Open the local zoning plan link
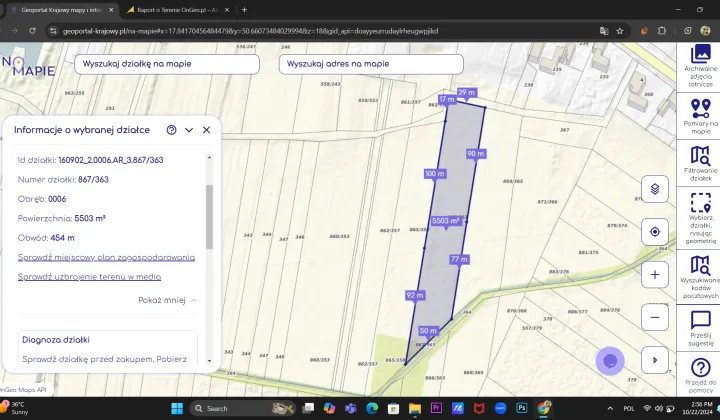Image resolution: width=720 pixels, height=420 pixels. pyautogui.click(x=106, y=257)
